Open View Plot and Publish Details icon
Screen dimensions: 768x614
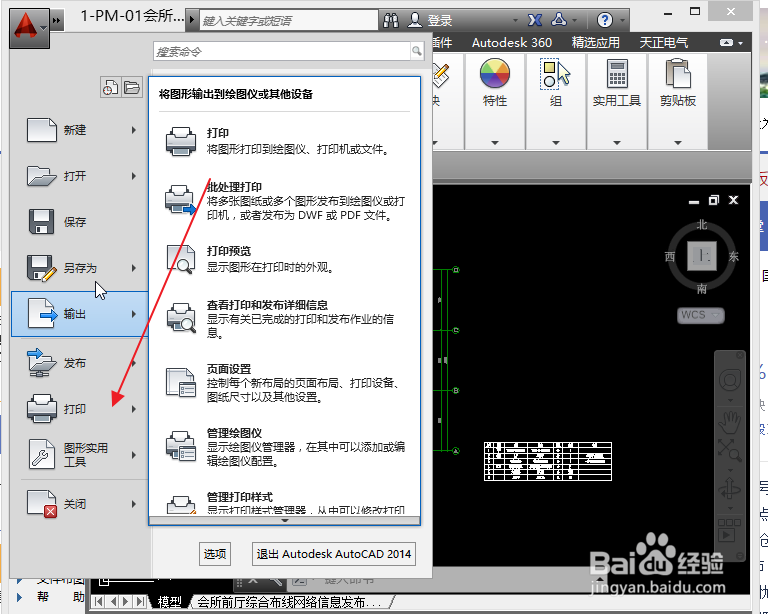click(181, 318)
